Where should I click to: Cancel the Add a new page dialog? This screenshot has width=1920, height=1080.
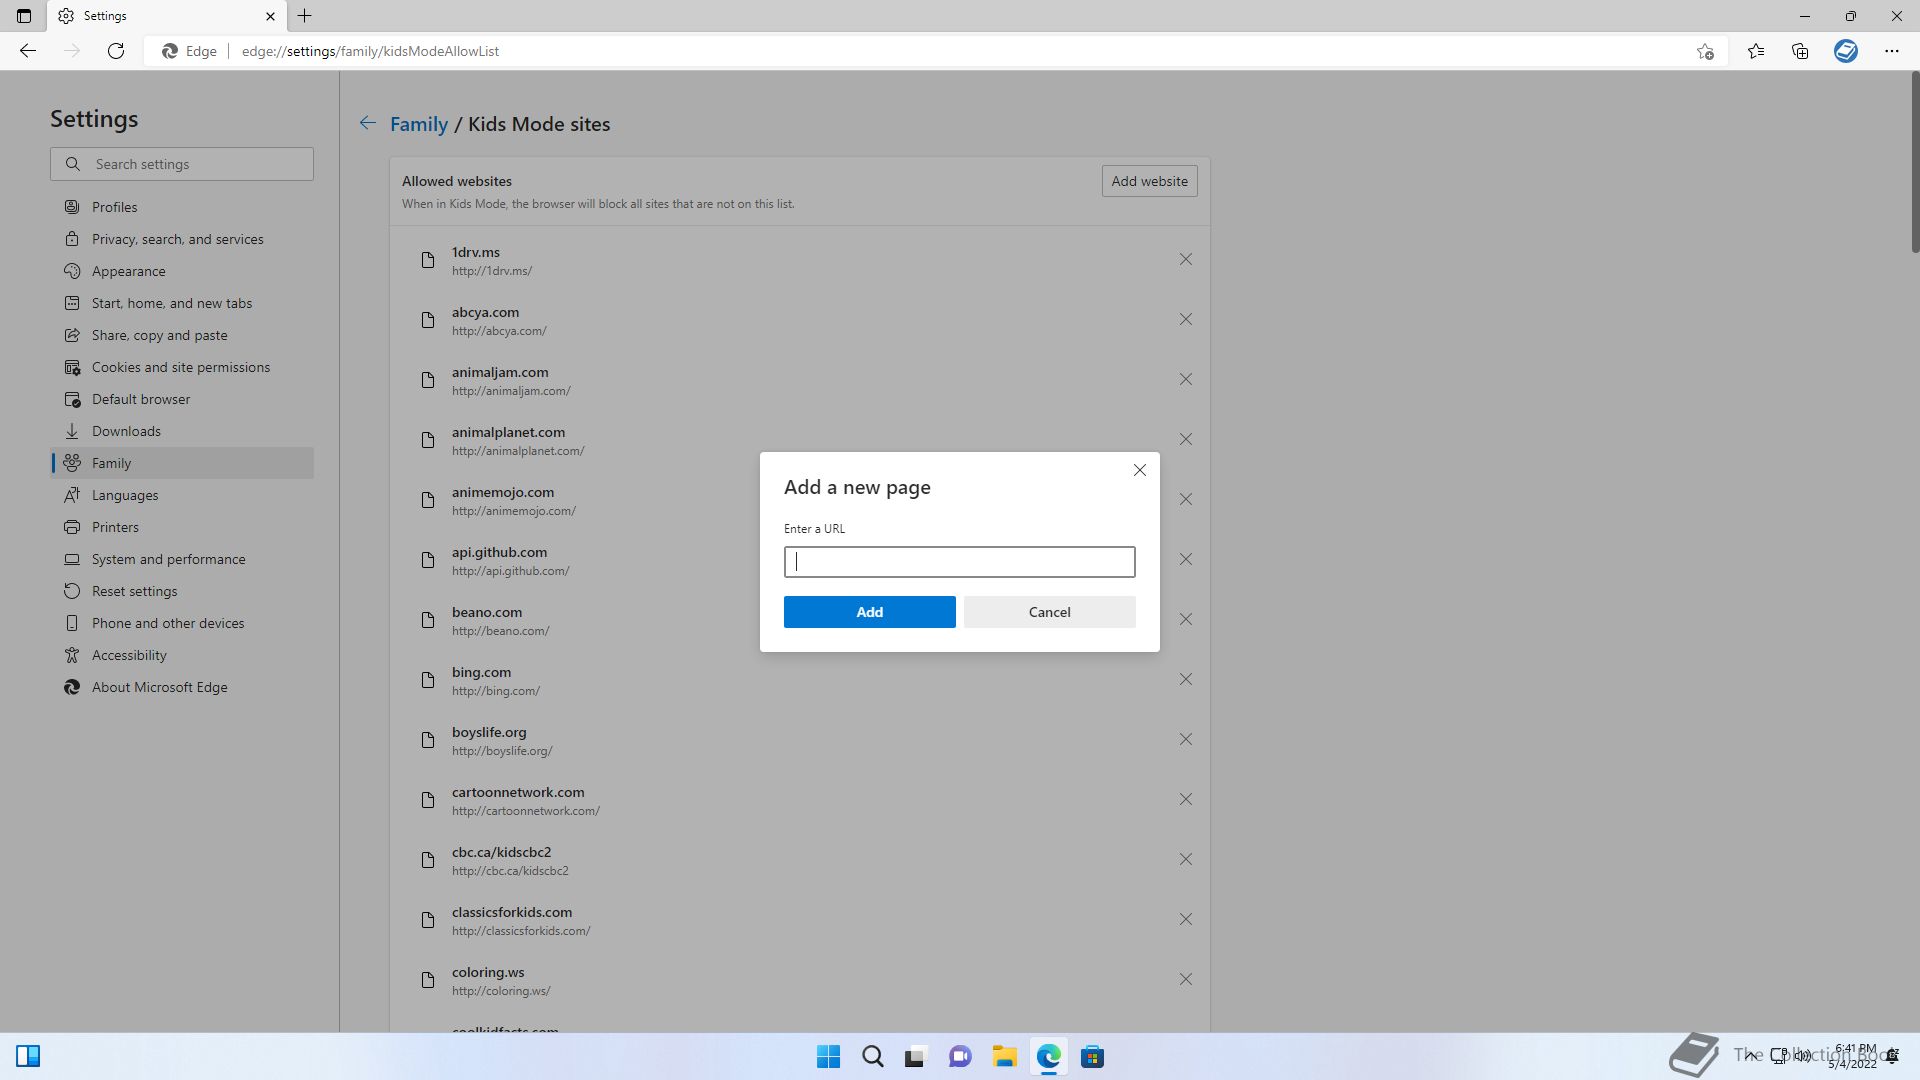click(x=1049, y=612)
